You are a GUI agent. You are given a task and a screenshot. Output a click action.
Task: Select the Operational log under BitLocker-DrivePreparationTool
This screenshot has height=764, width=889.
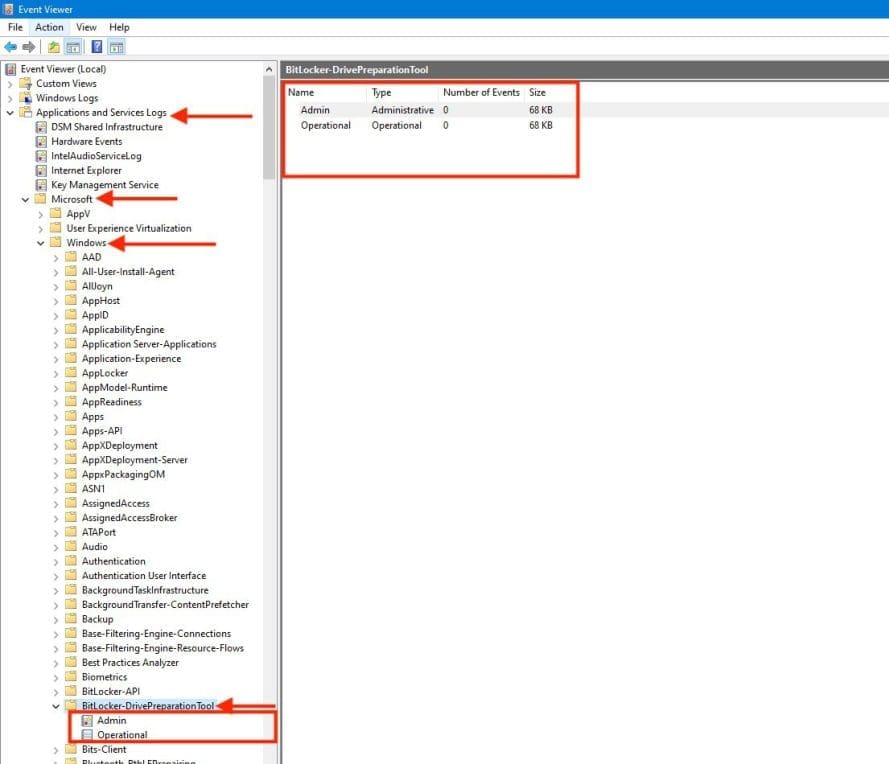pos(121,735)
